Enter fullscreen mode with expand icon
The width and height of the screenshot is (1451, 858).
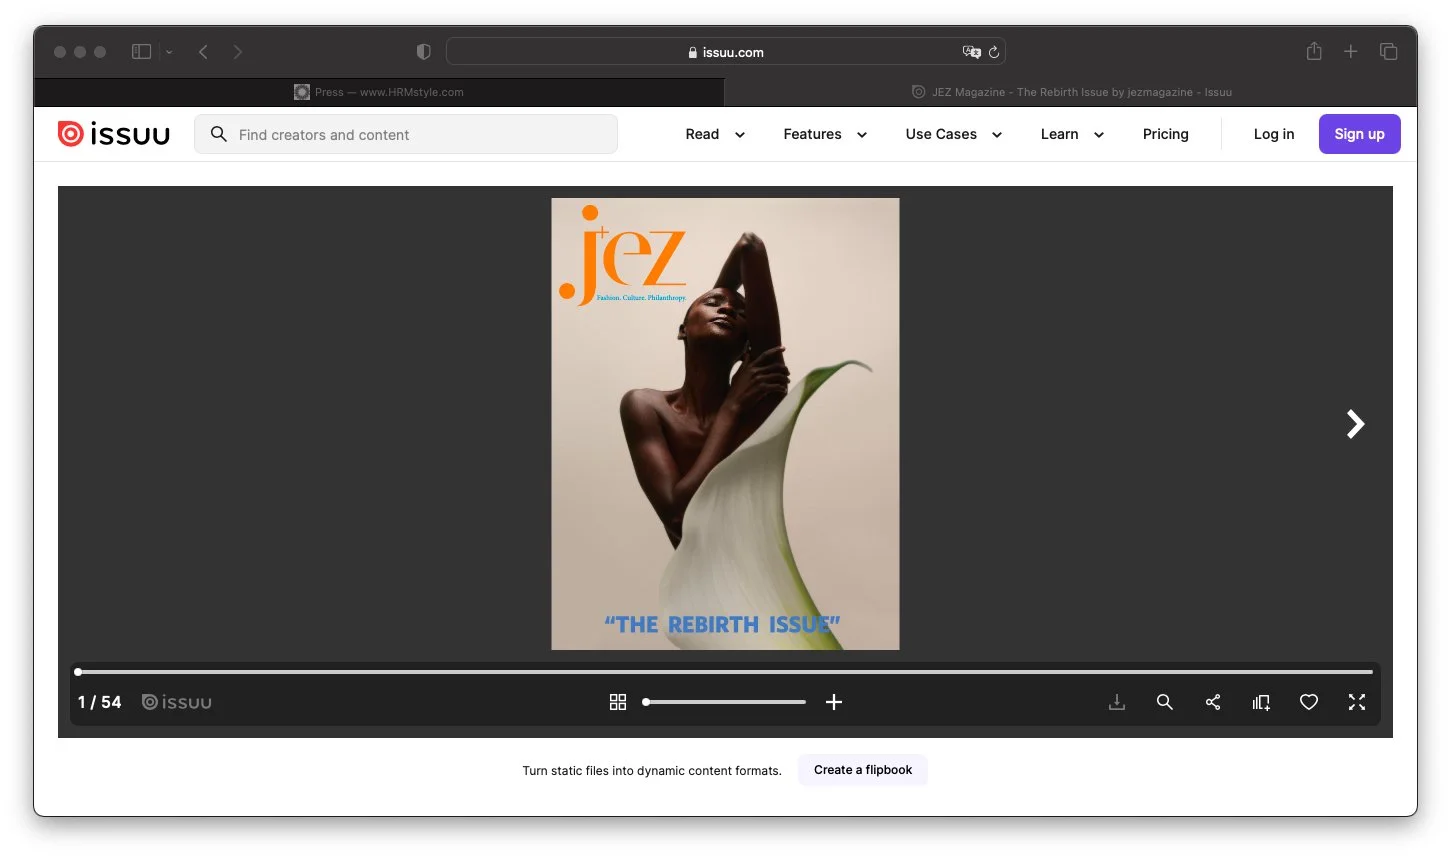1357,702
